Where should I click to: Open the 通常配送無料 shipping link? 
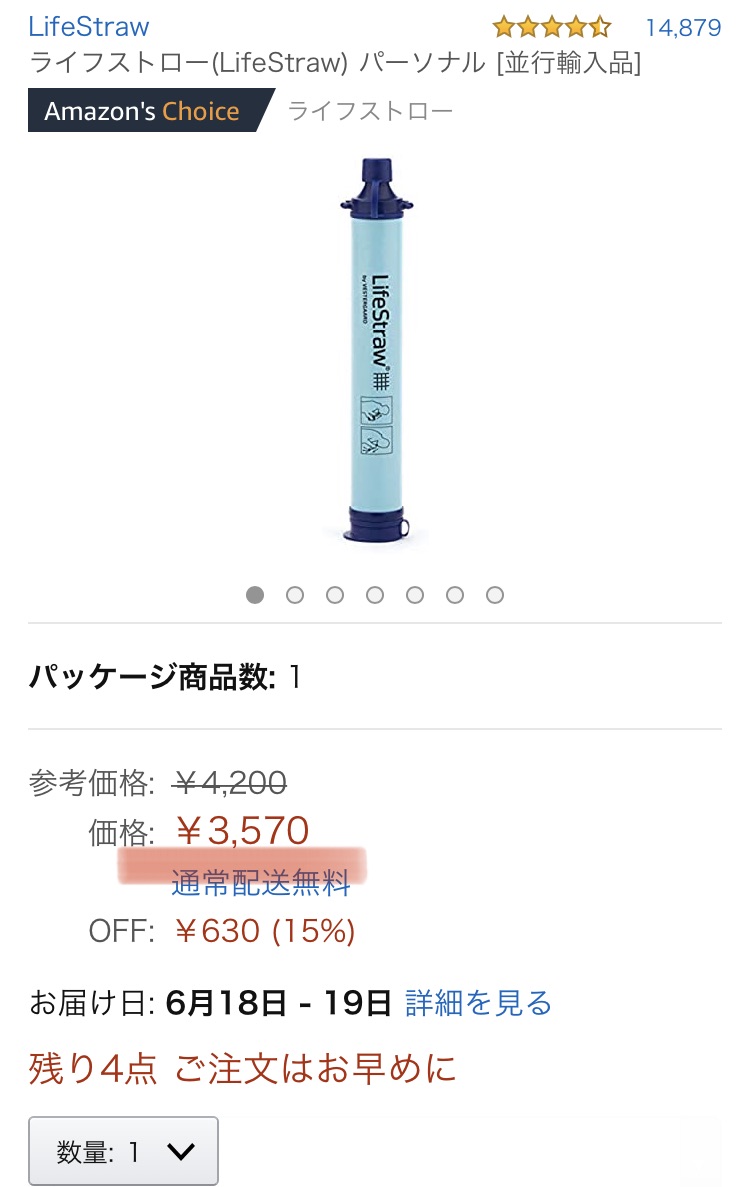(x=261, y=883)
